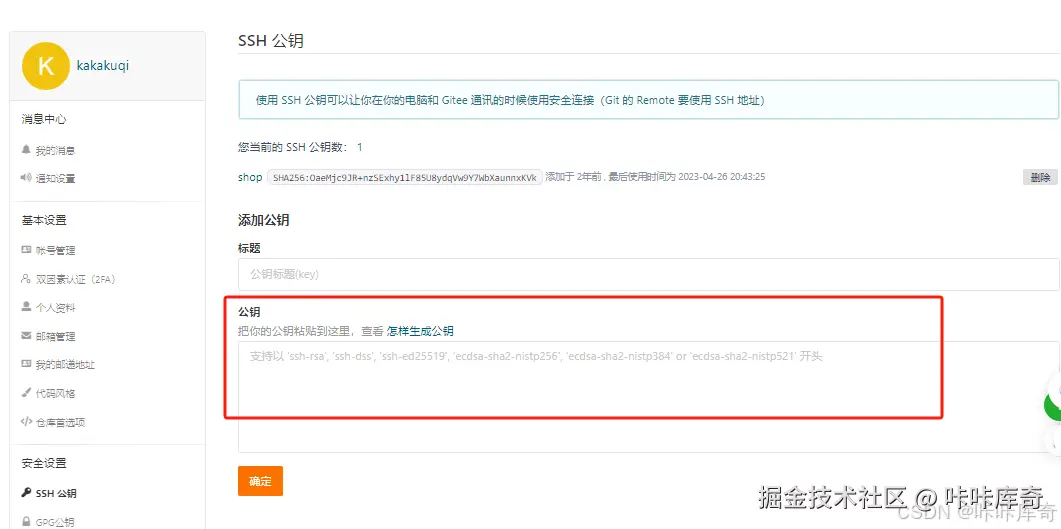Click the shop key name
The image size is (1061, 529).
(250, 177)
